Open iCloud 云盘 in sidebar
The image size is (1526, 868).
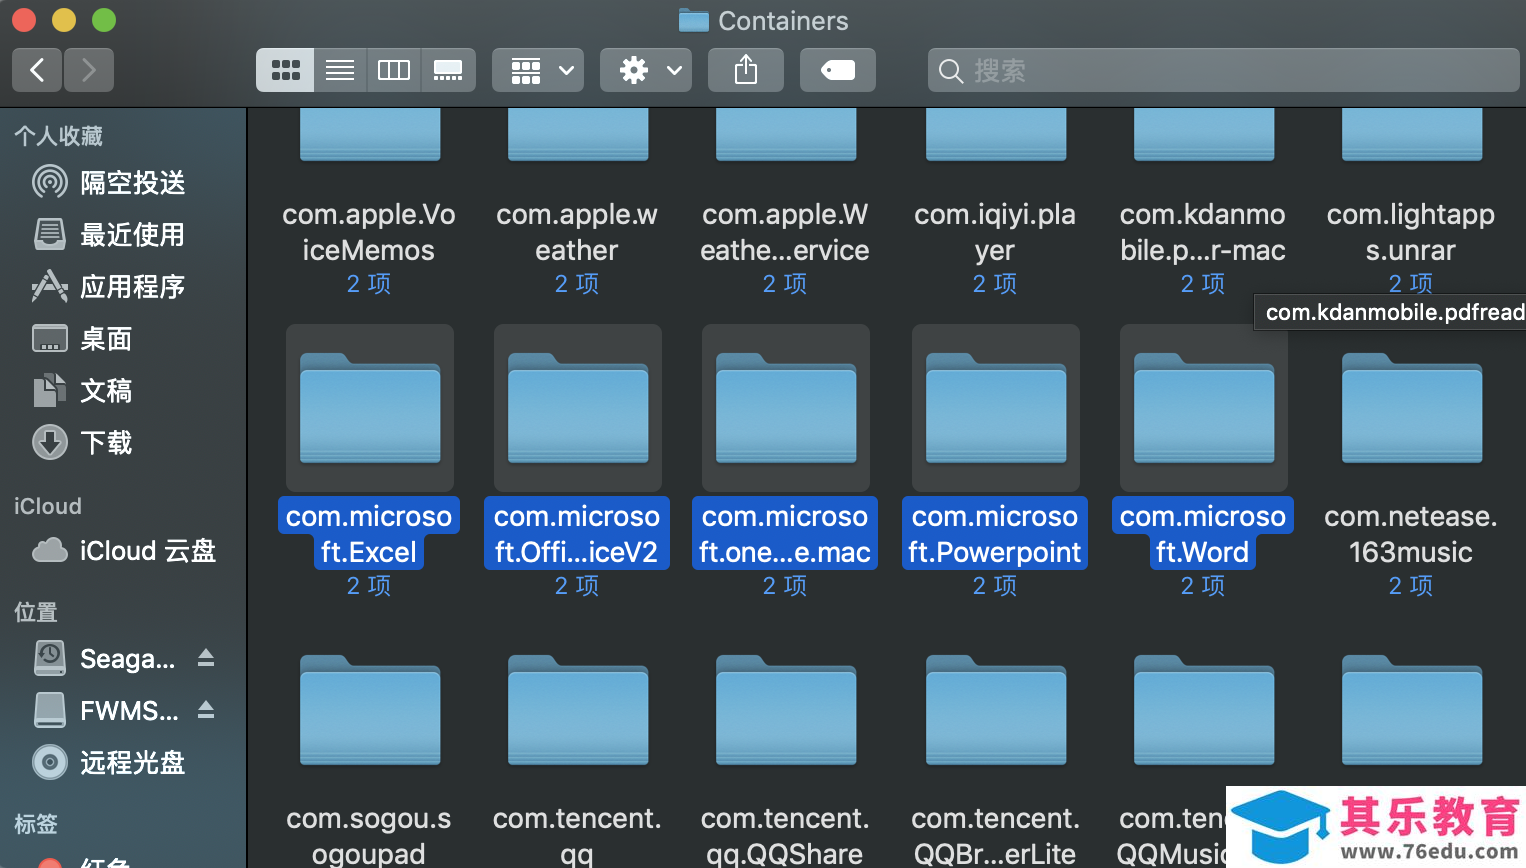click(x=124, y=551)
